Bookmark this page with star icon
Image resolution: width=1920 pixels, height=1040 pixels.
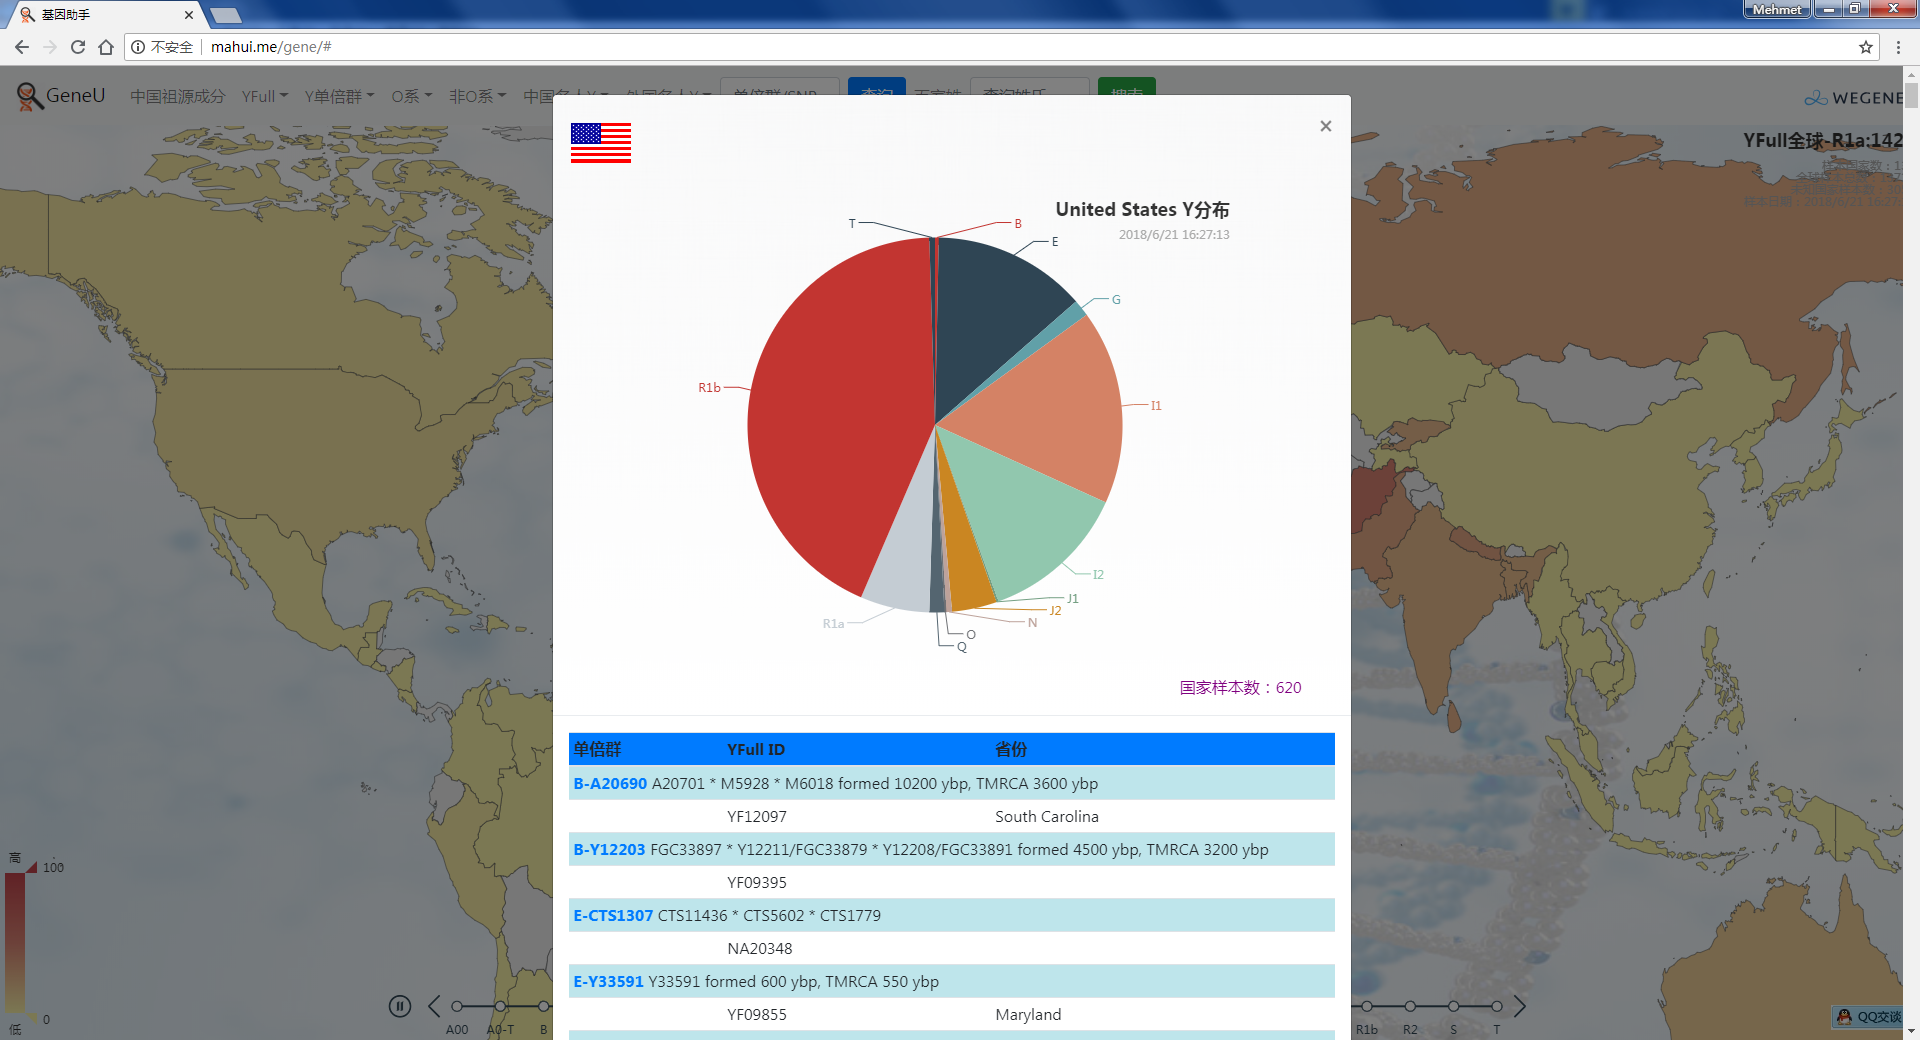tap(1865, 47)
